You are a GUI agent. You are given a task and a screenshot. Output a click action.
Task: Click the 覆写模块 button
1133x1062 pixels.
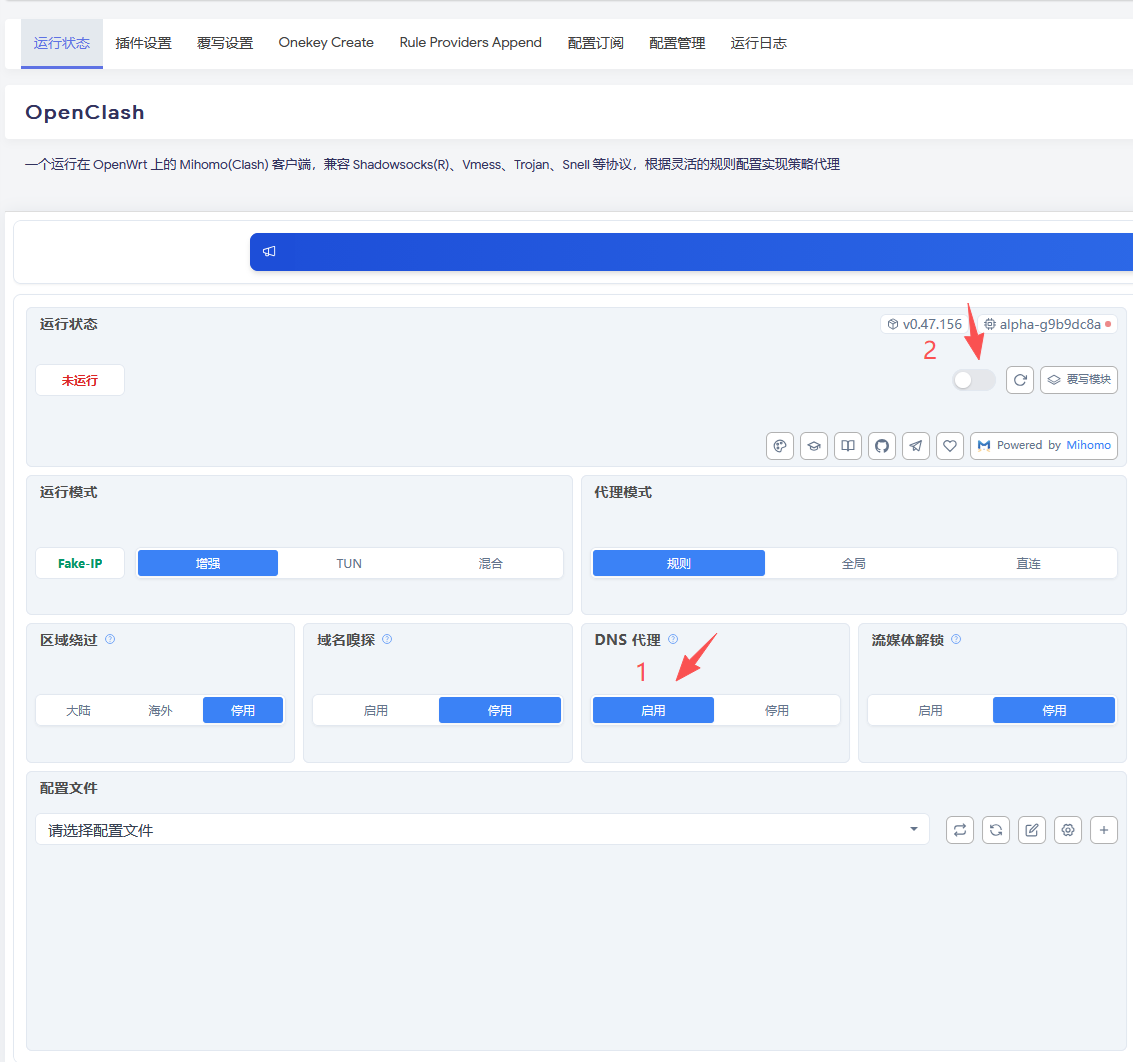[1079, 380]
